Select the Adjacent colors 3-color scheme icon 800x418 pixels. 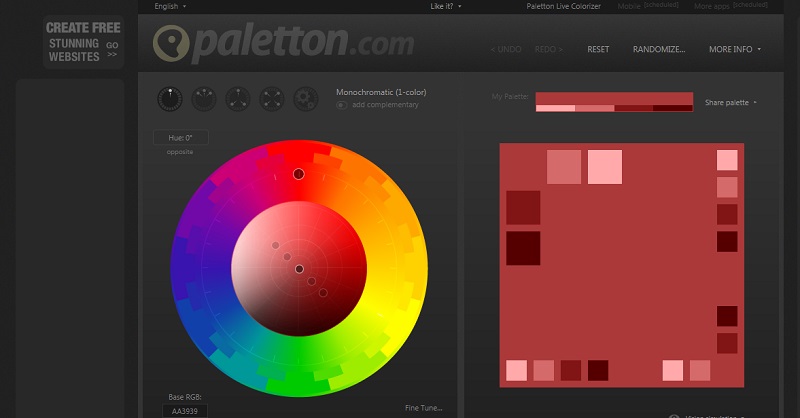[x=204, y=99]
